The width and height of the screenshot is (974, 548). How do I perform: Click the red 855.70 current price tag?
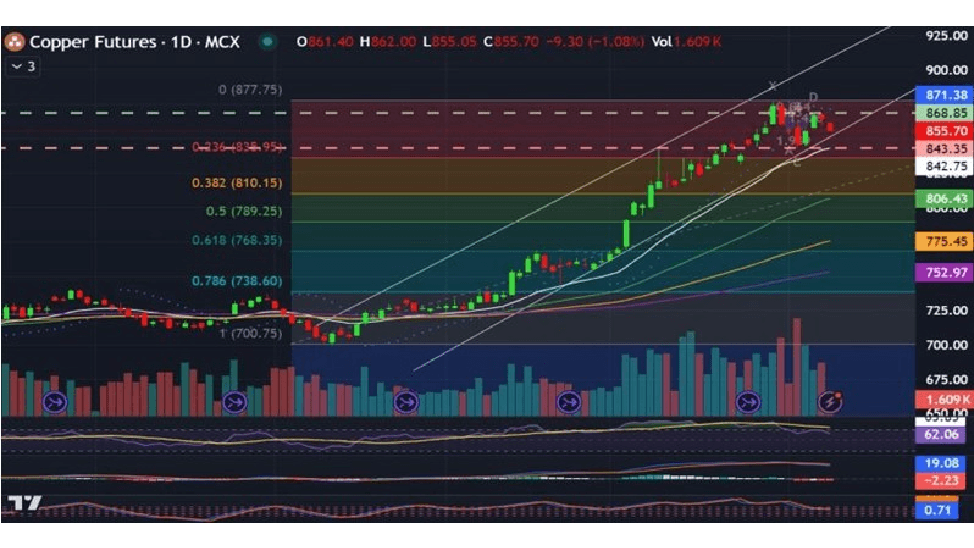point(945,131)
